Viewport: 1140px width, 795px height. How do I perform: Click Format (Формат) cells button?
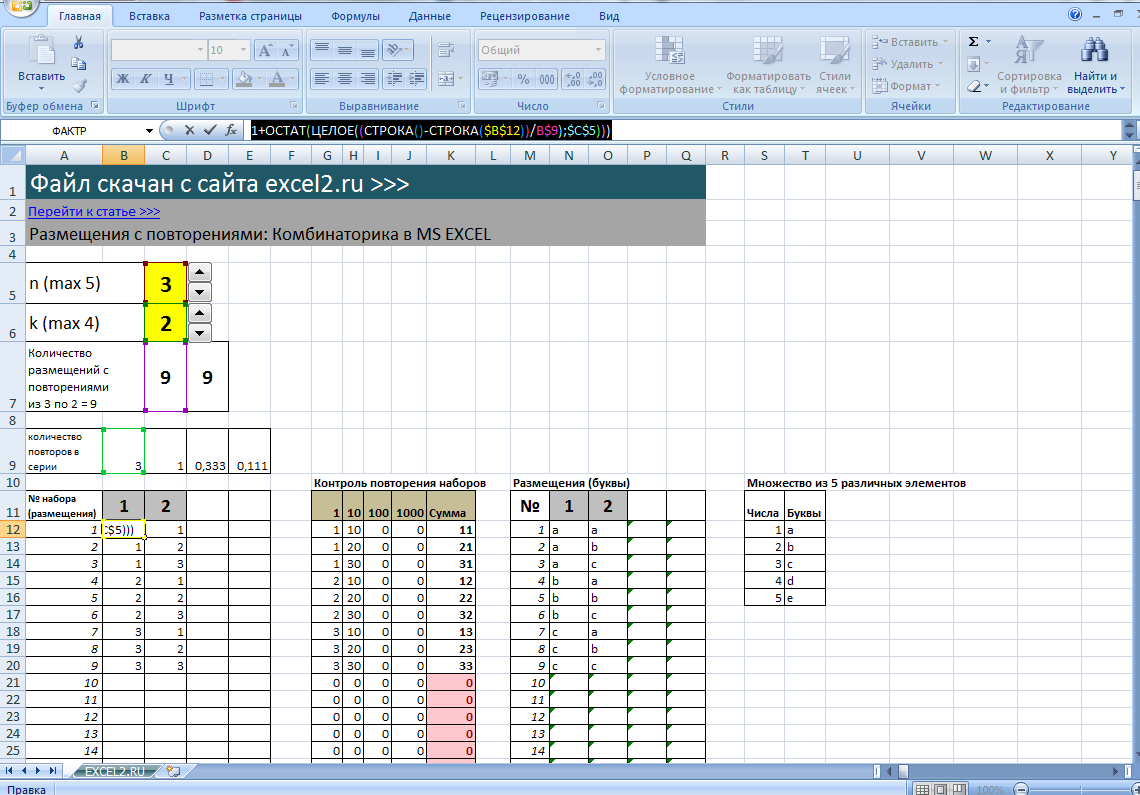(x=906, y=86)
